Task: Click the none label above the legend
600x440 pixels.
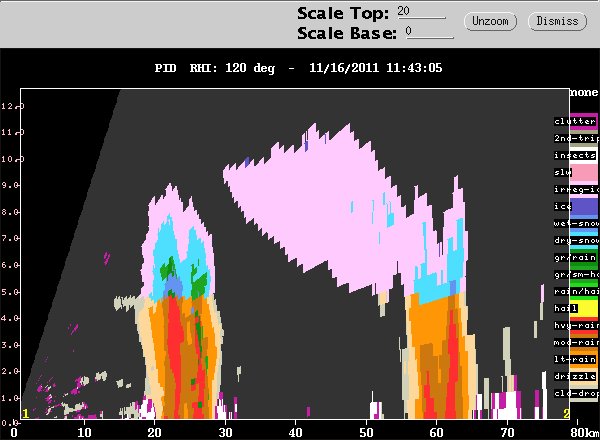Action: pyautogui.click(x=584, y=92)
